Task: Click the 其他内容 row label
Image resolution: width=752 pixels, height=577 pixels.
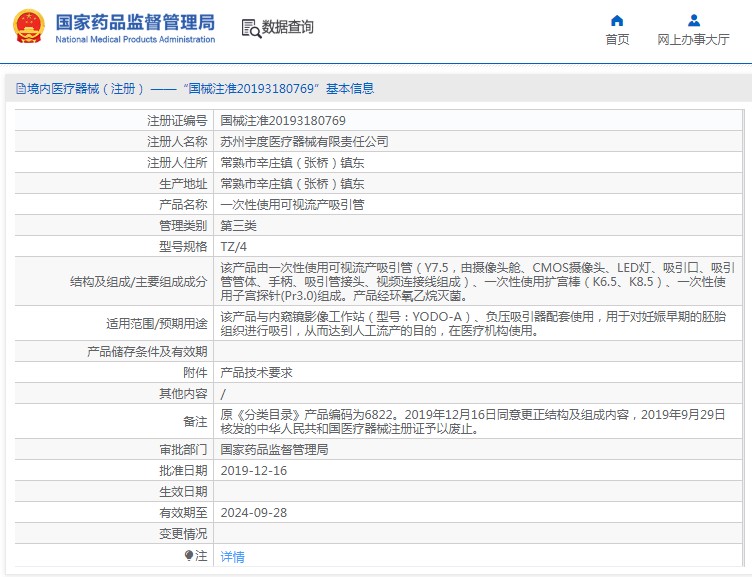Action: click(183, 394)
